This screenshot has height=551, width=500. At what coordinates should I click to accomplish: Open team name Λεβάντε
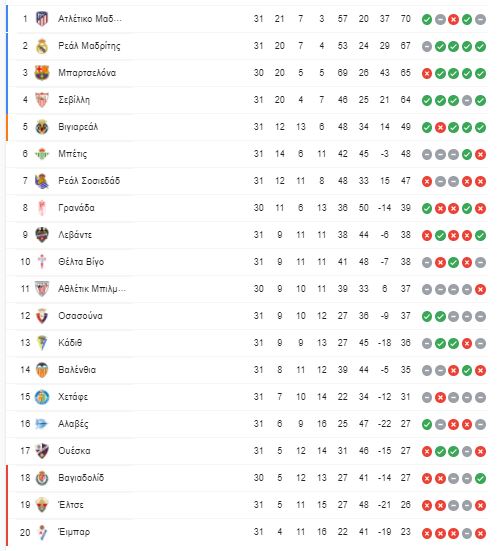click(75, 235)
